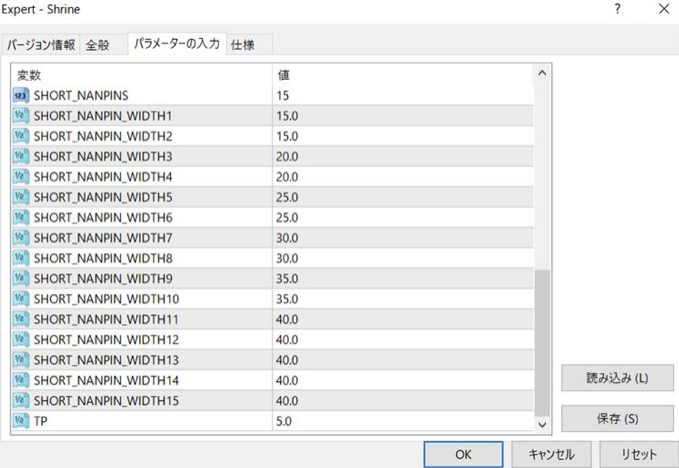This screenshot has width=679, height=468.
Task: Click the help question mark in title bar
Action: [617, 10]
